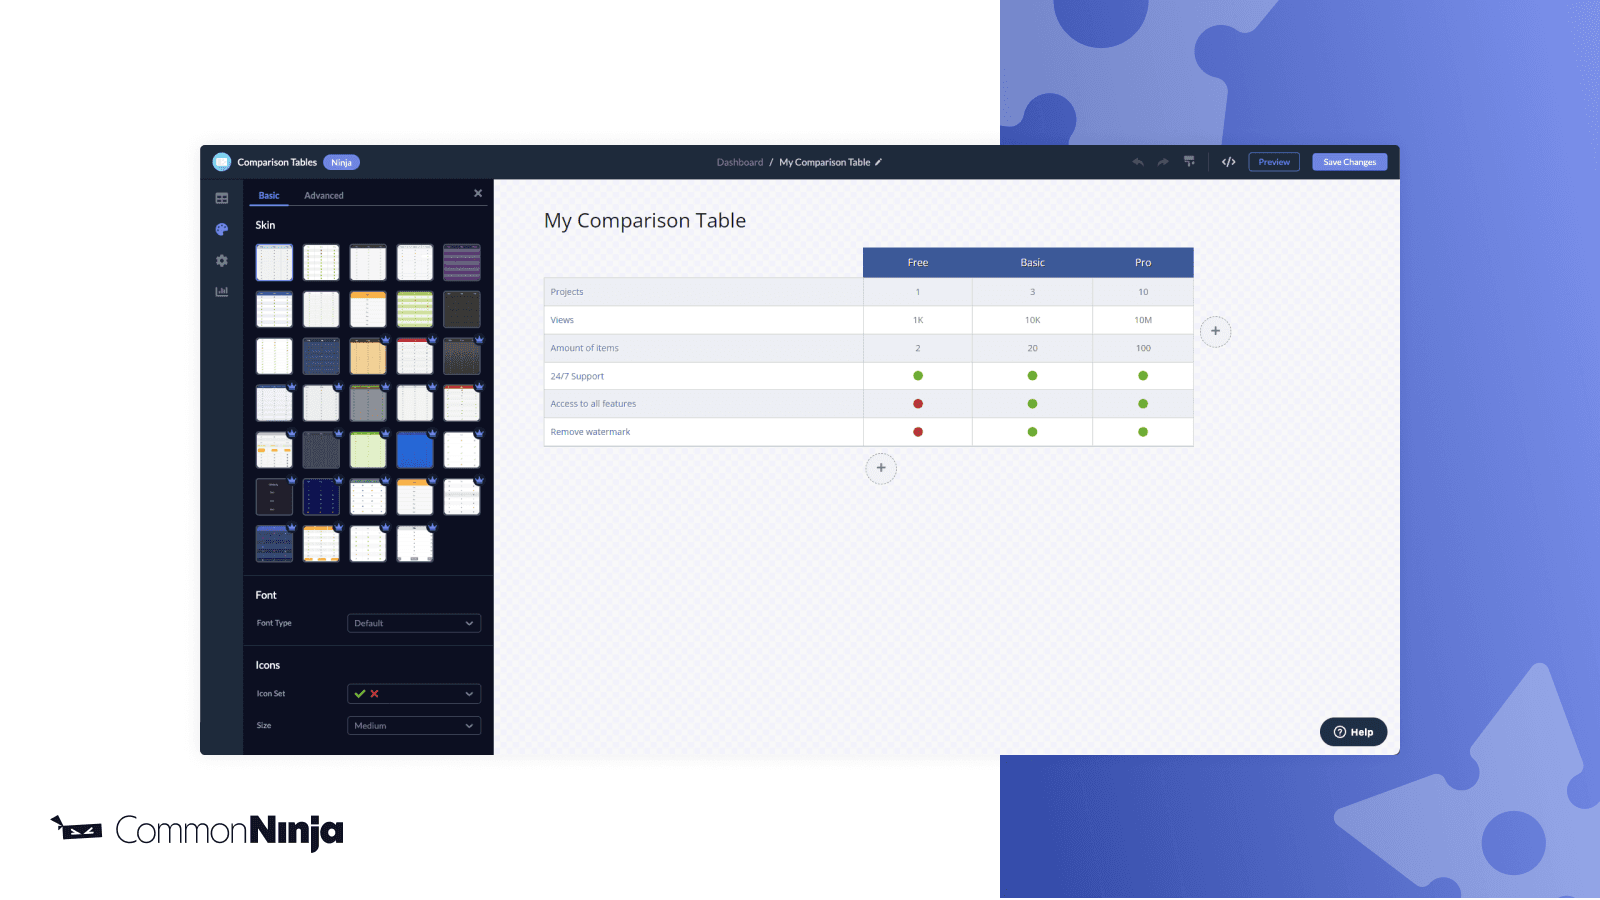Go to Dashboard breadcrumb link
1600x900 pixels.
739,162
